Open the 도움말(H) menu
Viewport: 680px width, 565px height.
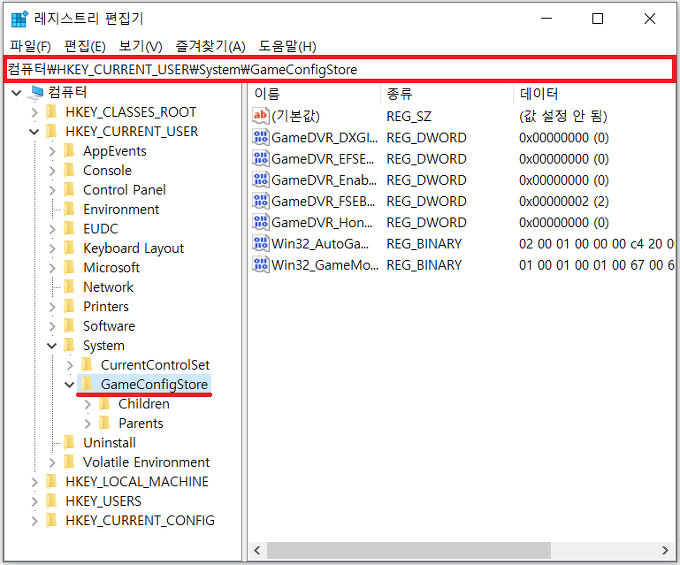pyautogui.click(x=288, y=46)
